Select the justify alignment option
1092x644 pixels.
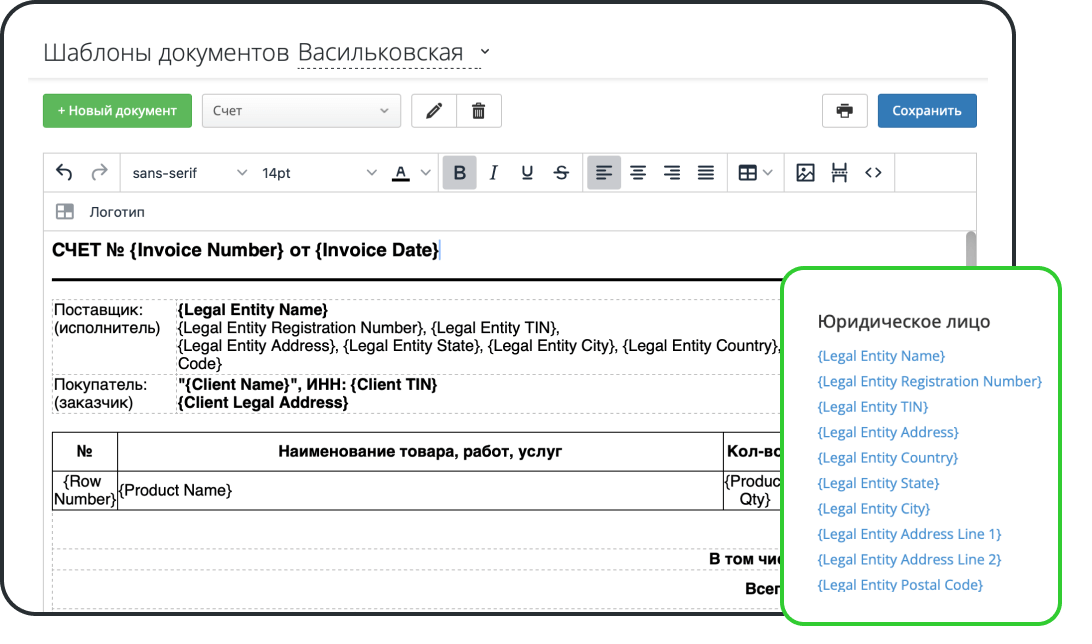click(x=705, y=172)
